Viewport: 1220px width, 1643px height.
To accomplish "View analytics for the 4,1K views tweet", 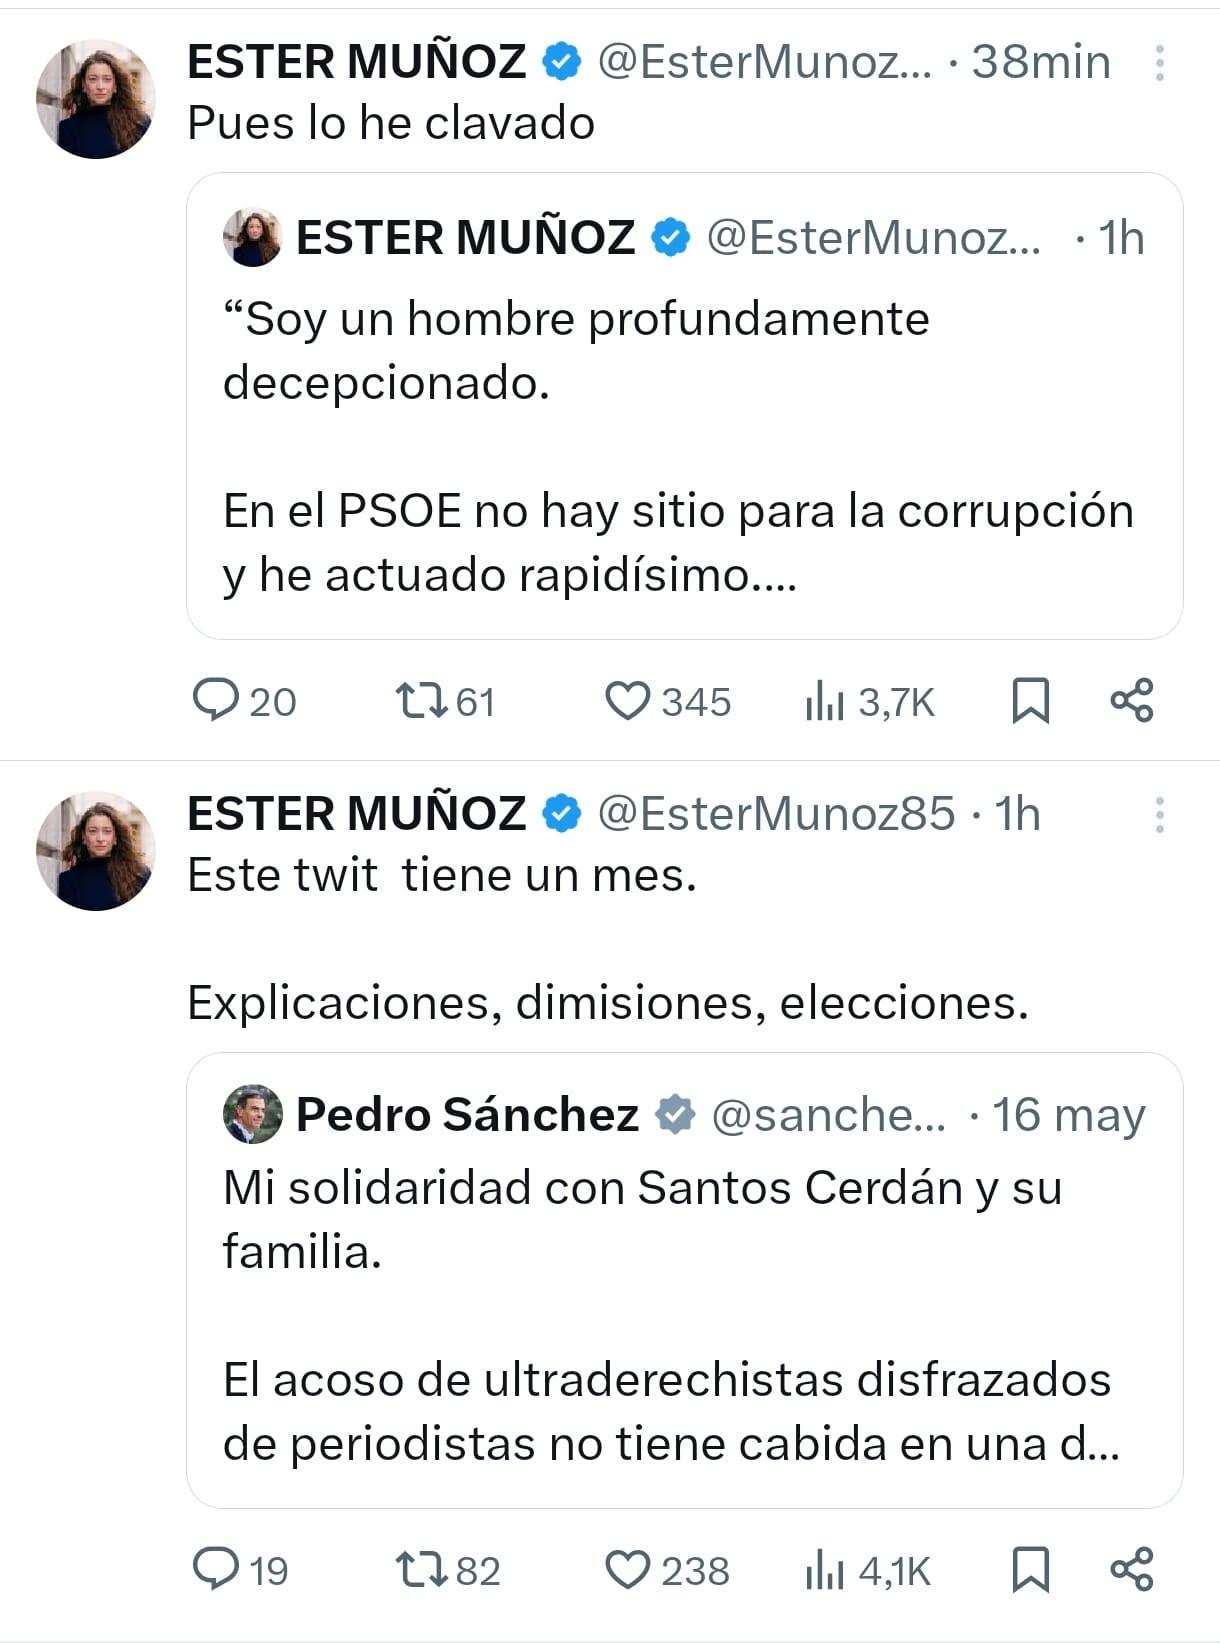I will coord(825,1569).
